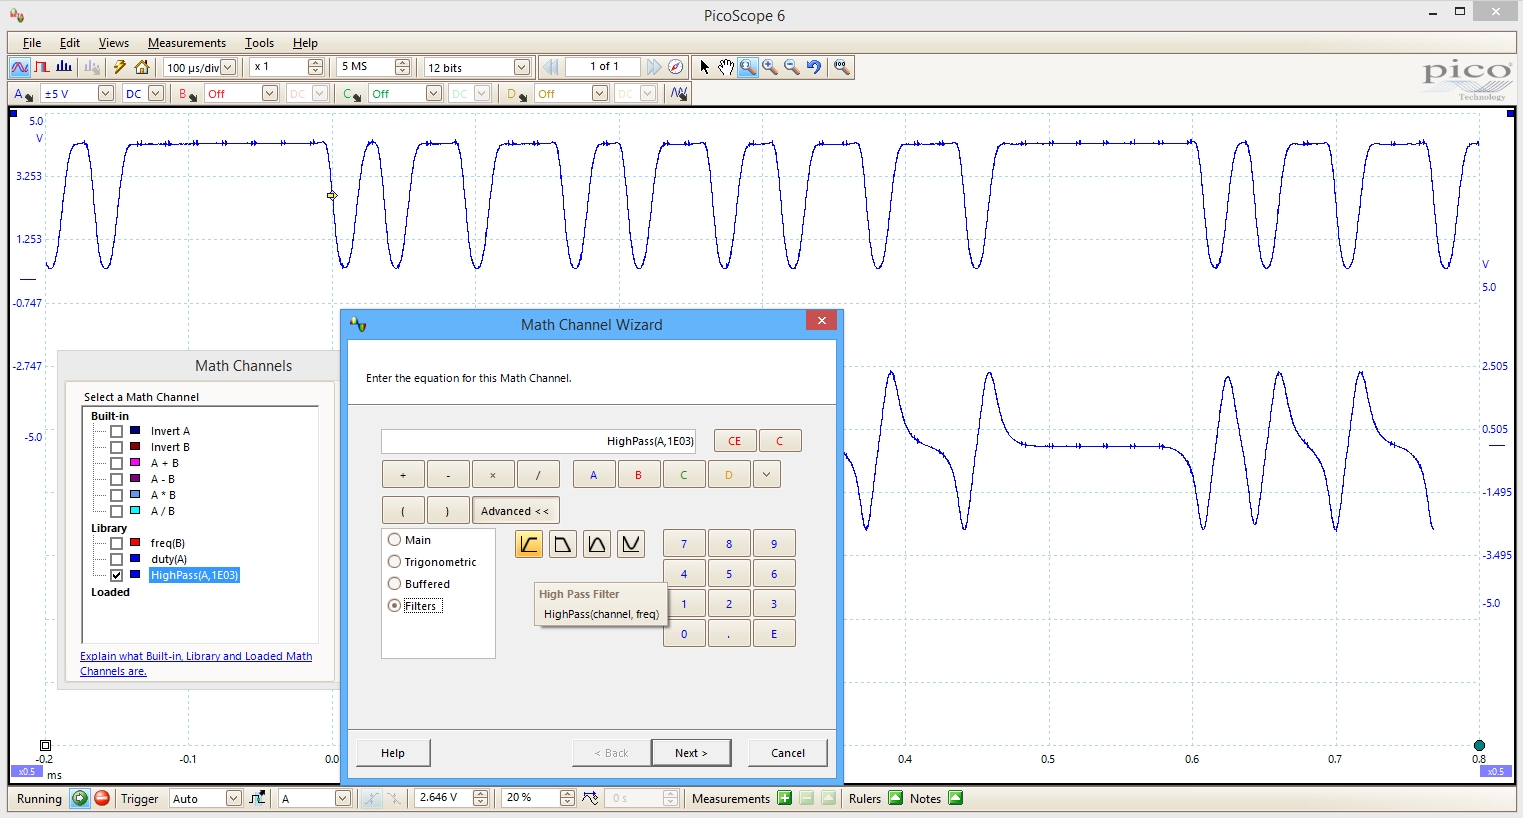Select the Trigonometric radio button
The width and height of the screenshot is (1523, 818).
click(395, 562)
